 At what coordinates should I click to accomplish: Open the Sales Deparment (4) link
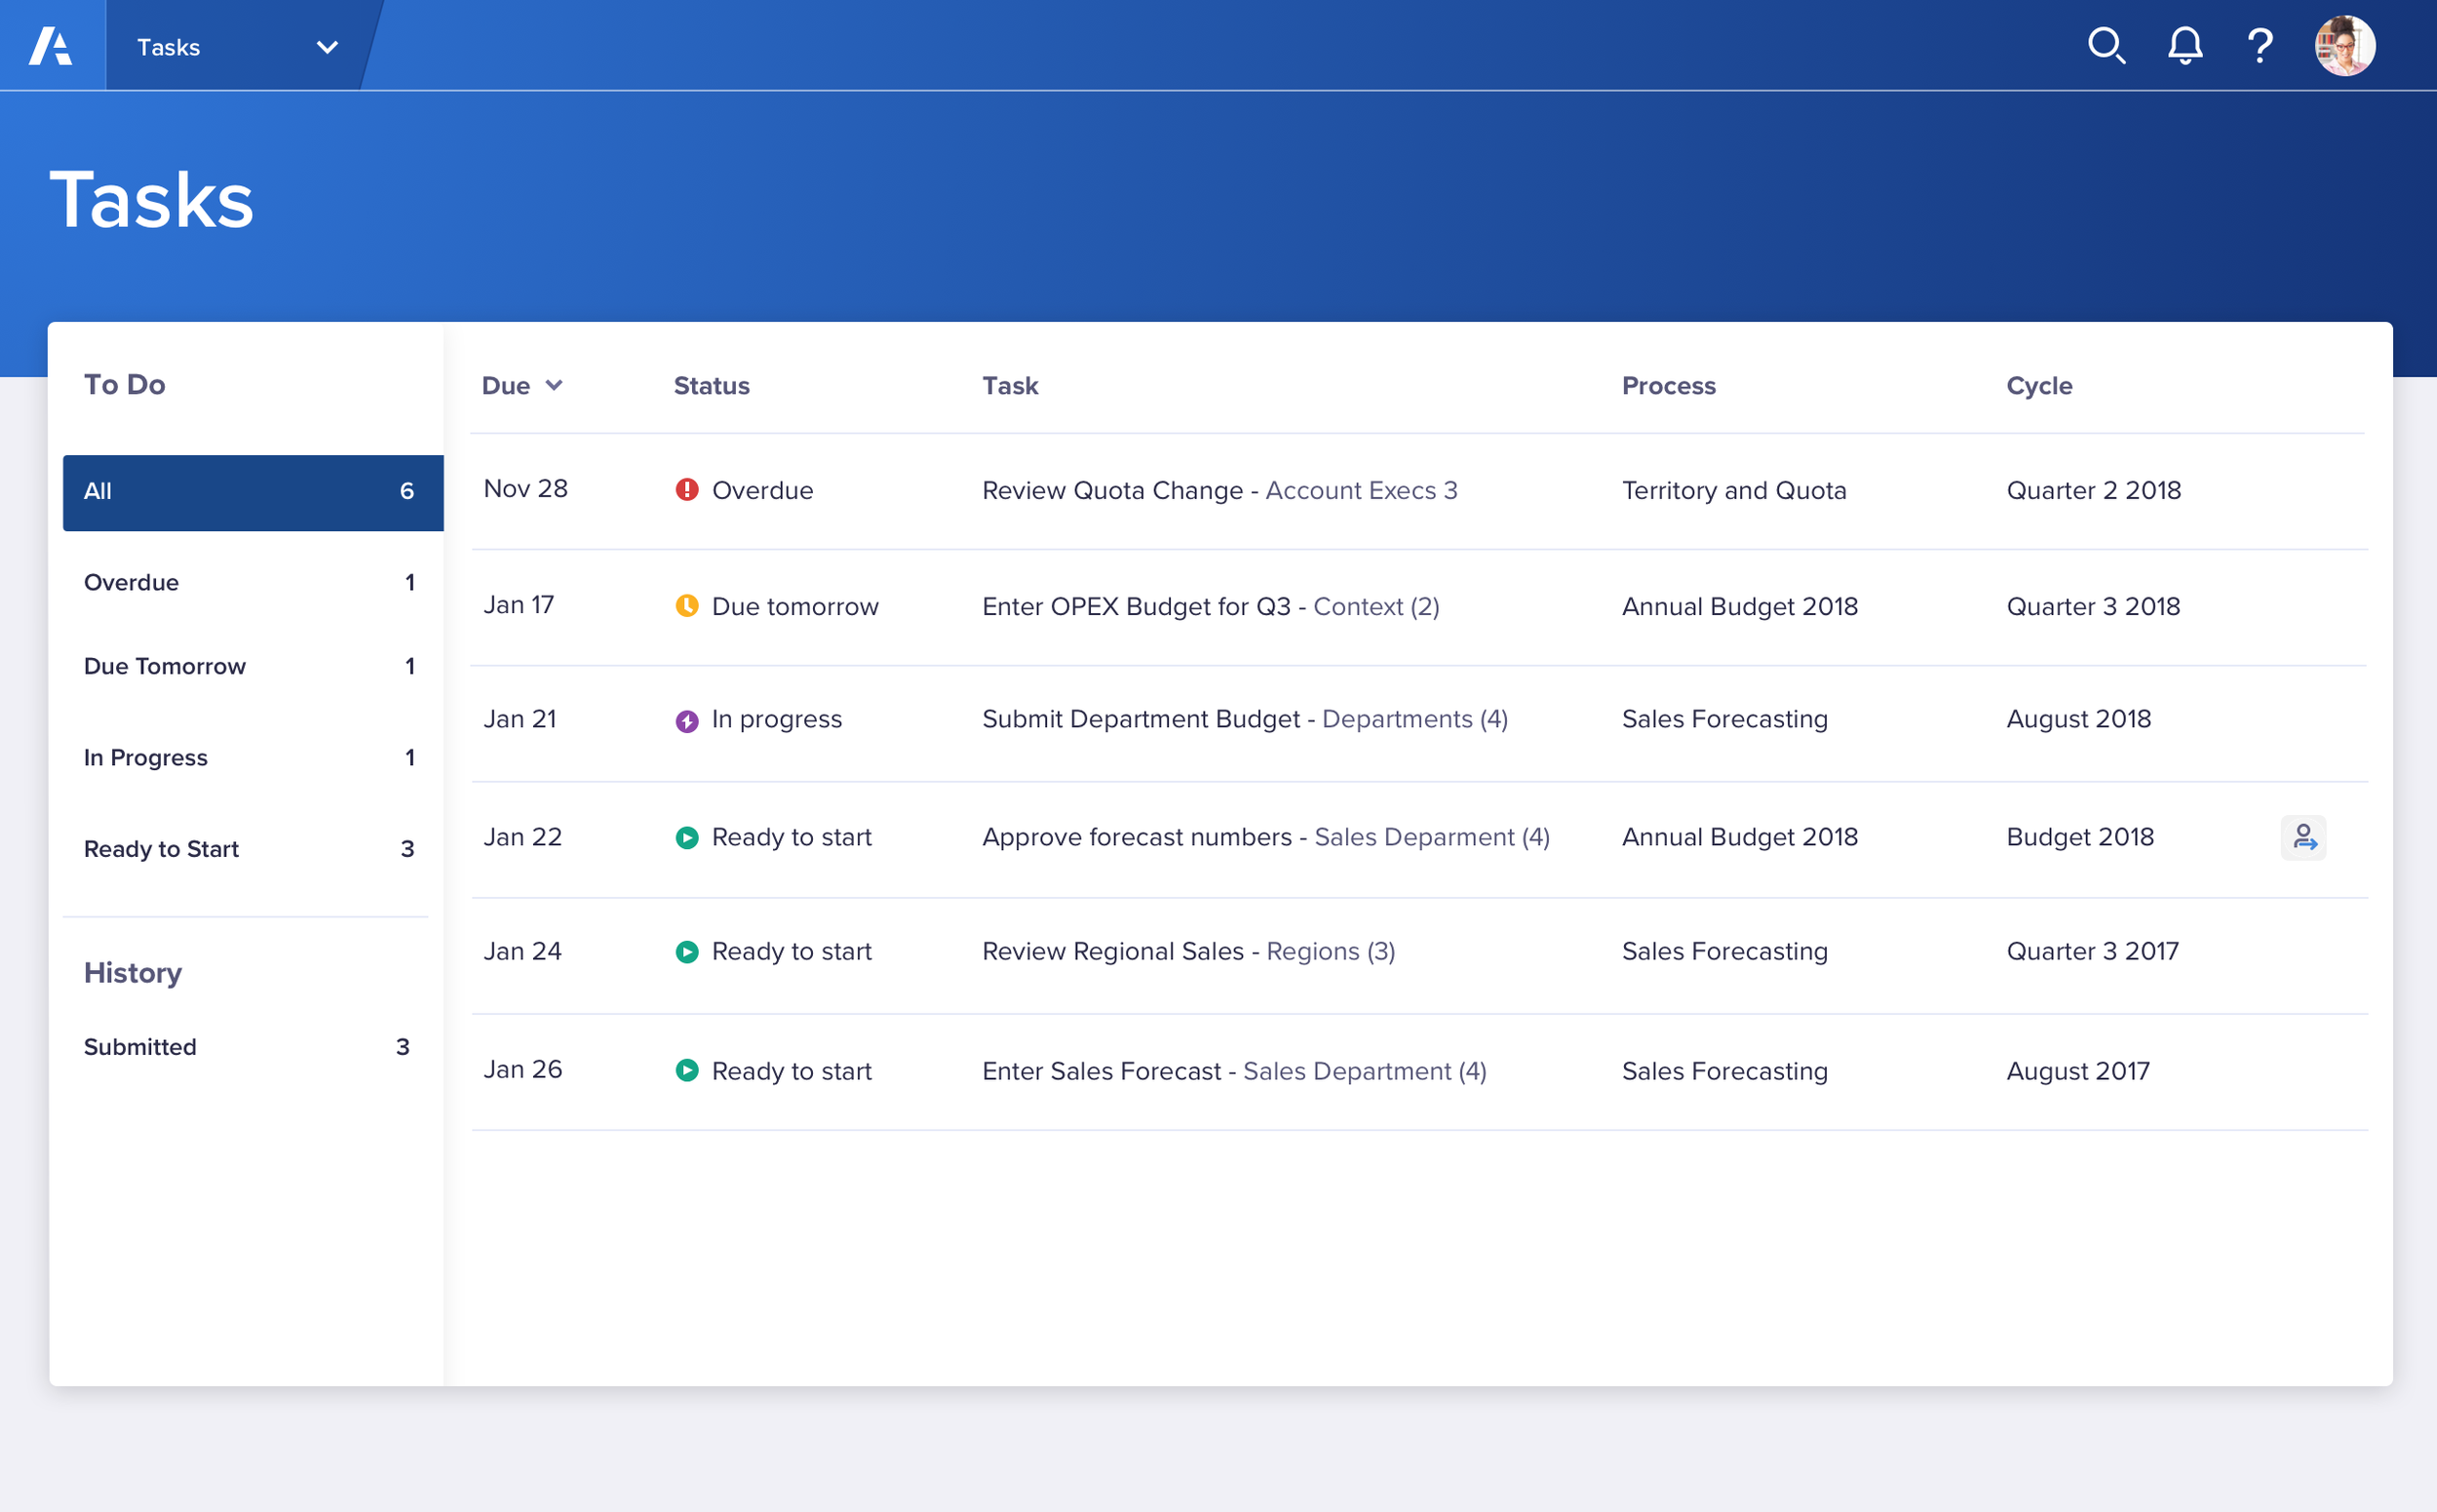[x=1431, y=838]
